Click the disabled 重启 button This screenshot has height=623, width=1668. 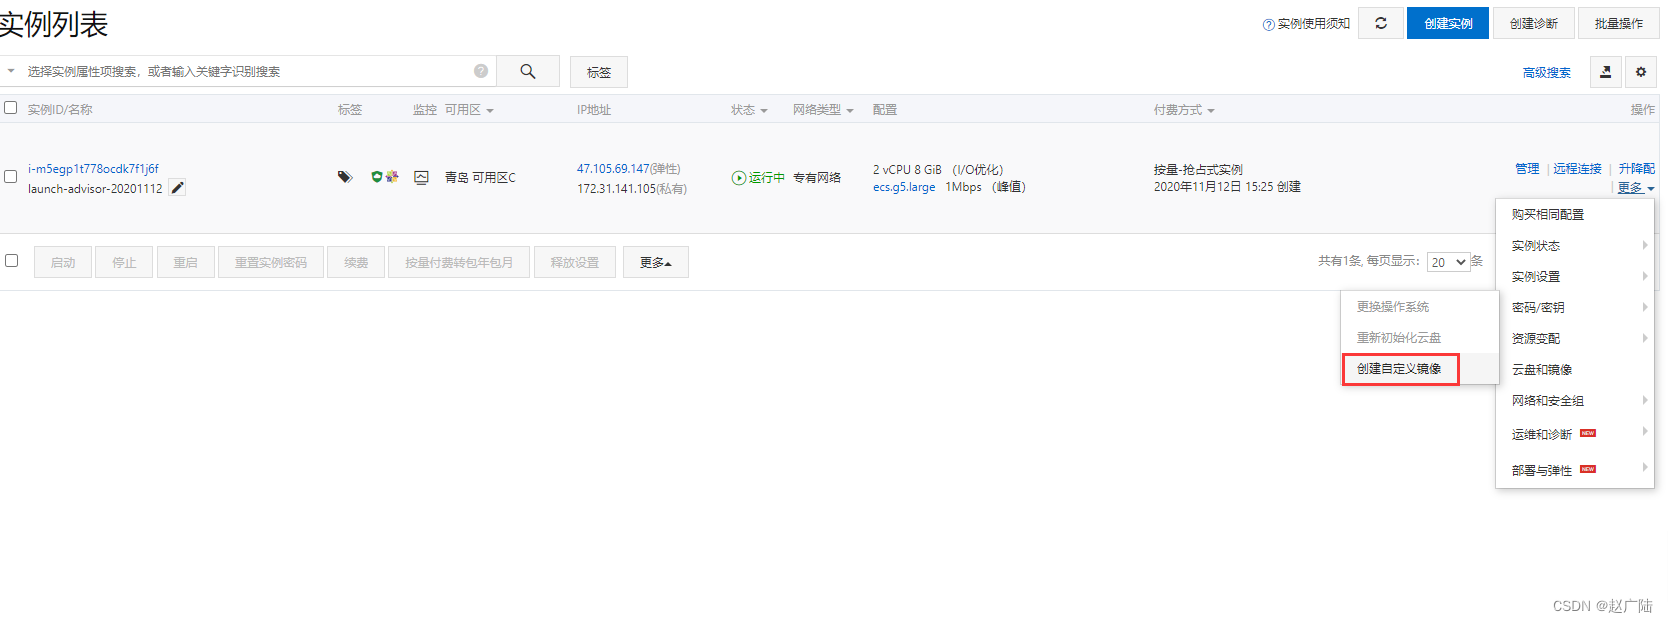186,262
